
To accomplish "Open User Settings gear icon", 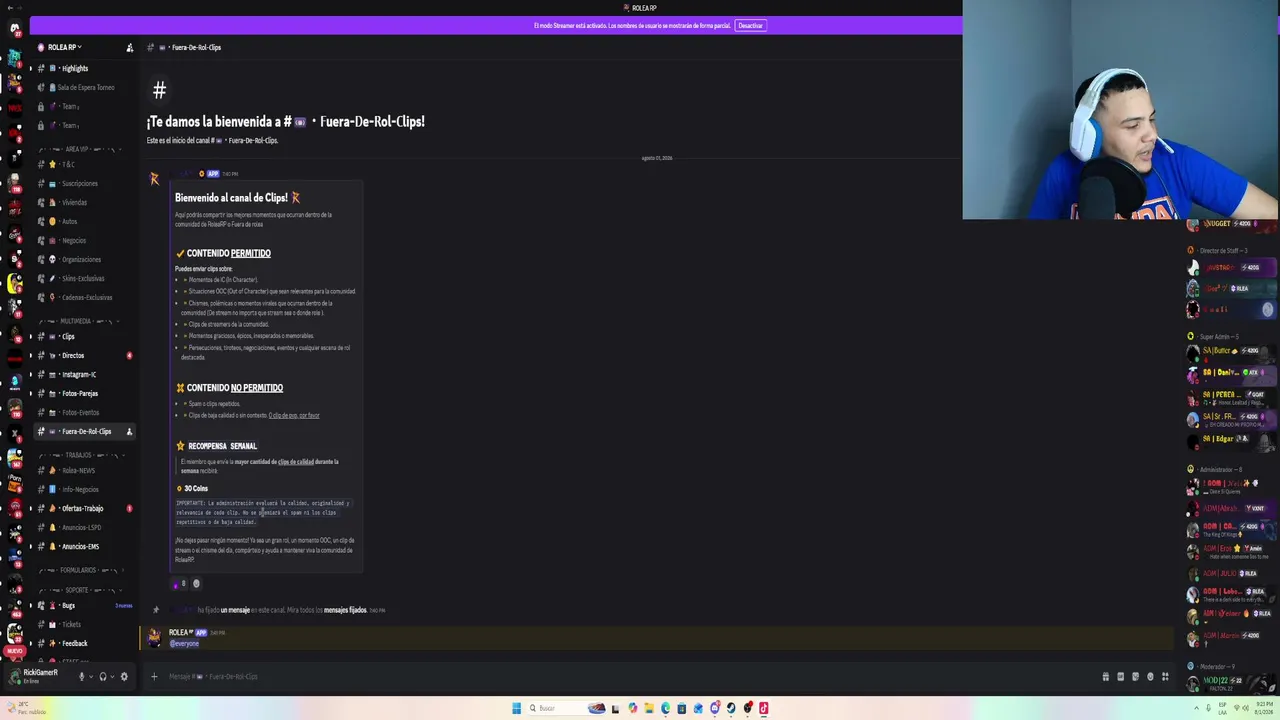I will coord(124,676).
